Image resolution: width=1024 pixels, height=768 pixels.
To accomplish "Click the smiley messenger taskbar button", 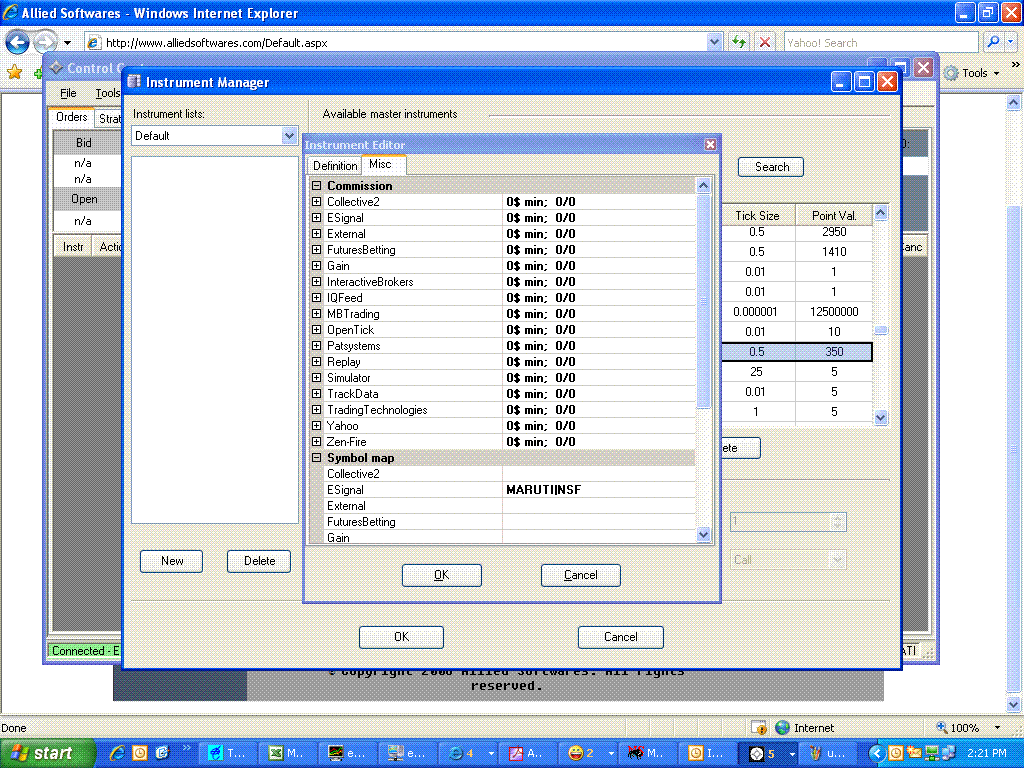I will click(x=590, y=753).
